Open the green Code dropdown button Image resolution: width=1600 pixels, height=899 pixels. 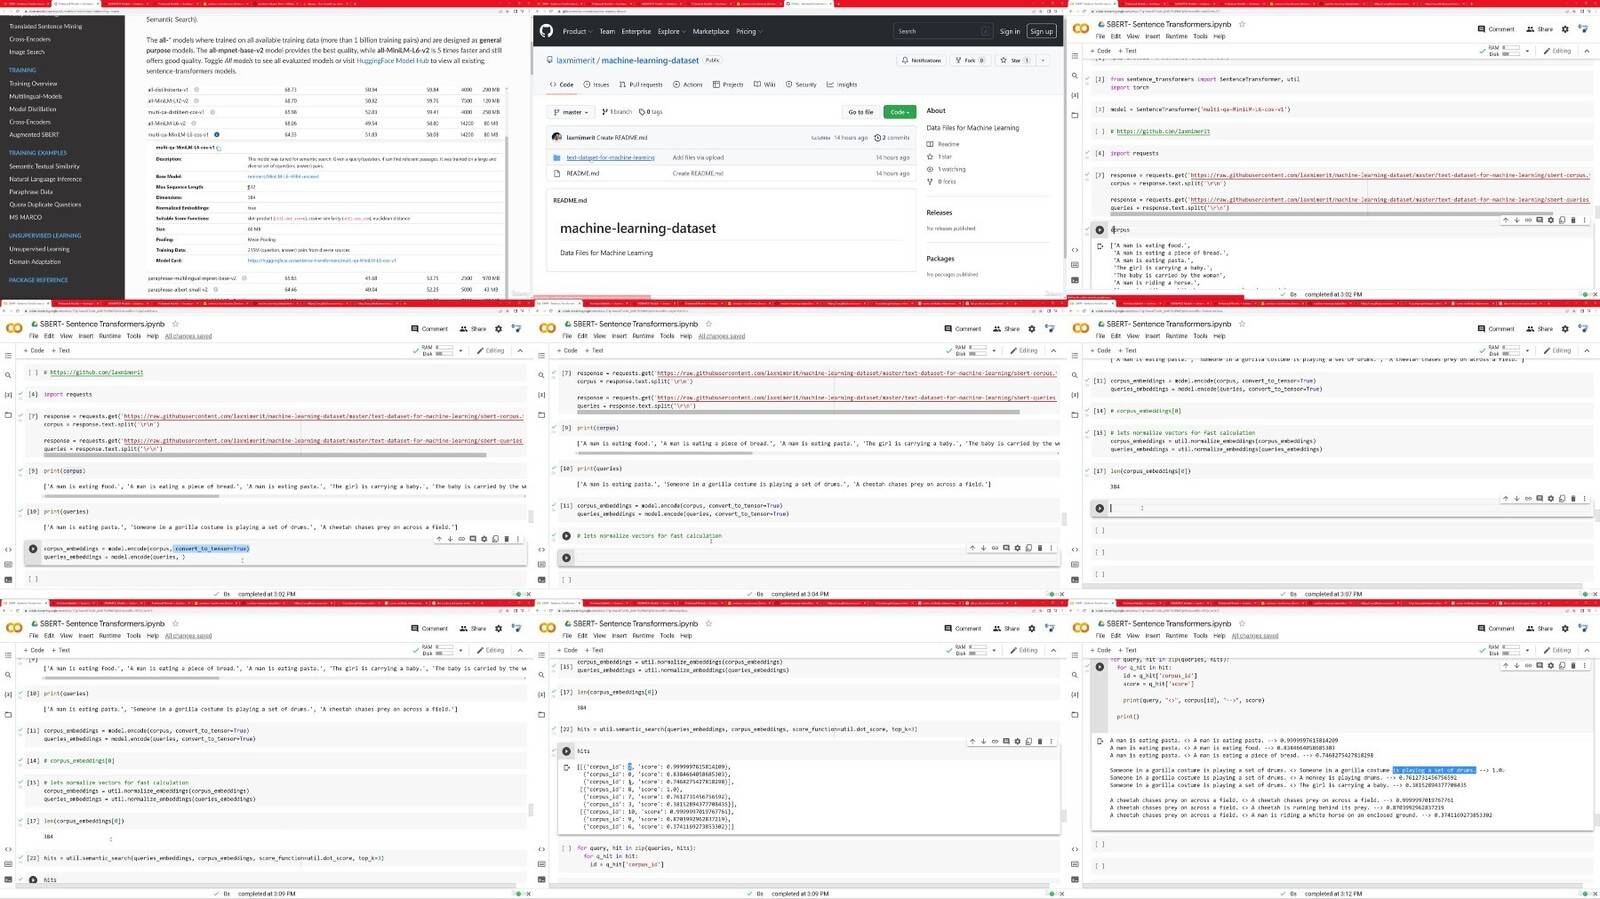coord(899,112)
